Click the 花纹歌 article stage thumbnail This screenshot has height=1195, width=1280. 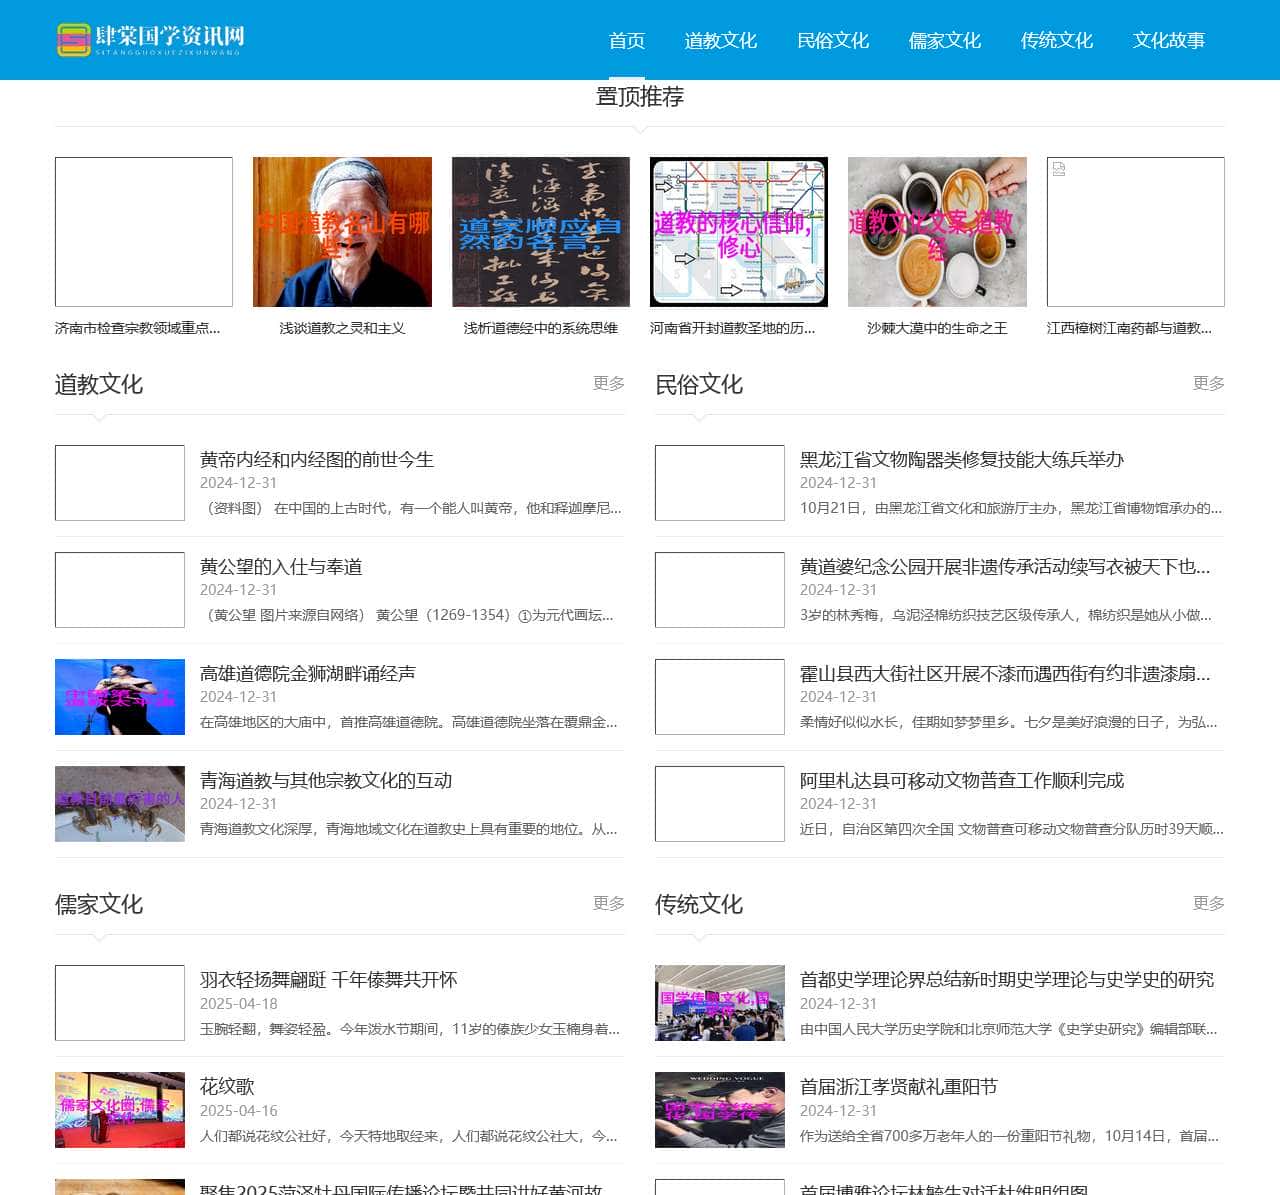pyautogui.click(x=120, y=1110)
